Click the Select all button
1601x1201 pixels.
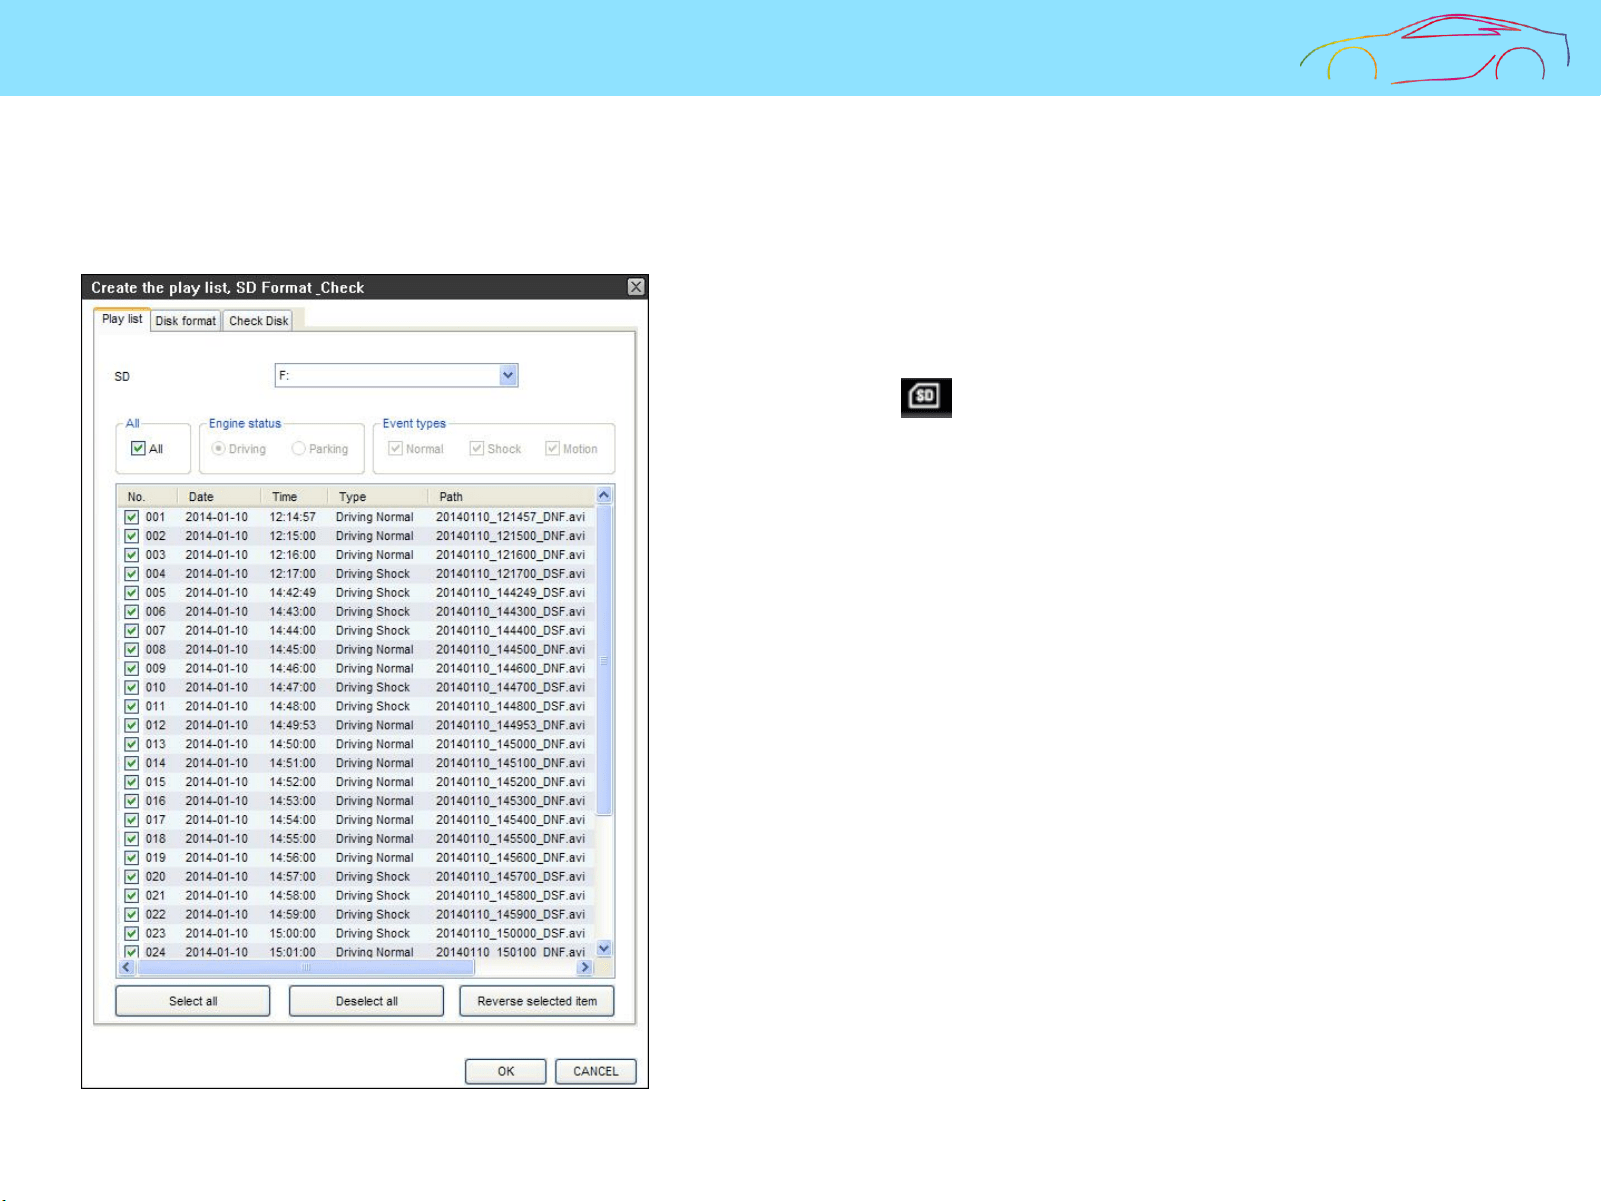193,1001
